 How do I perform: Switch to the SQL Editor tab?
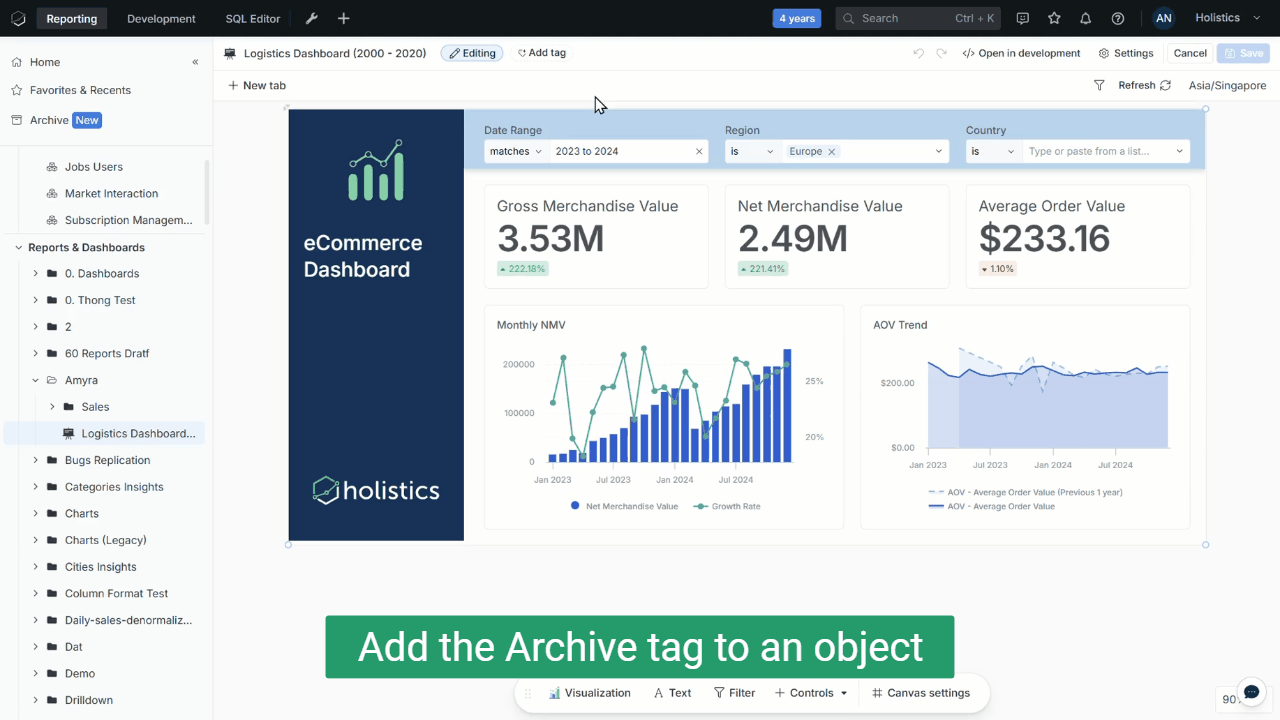pos(252,19)
